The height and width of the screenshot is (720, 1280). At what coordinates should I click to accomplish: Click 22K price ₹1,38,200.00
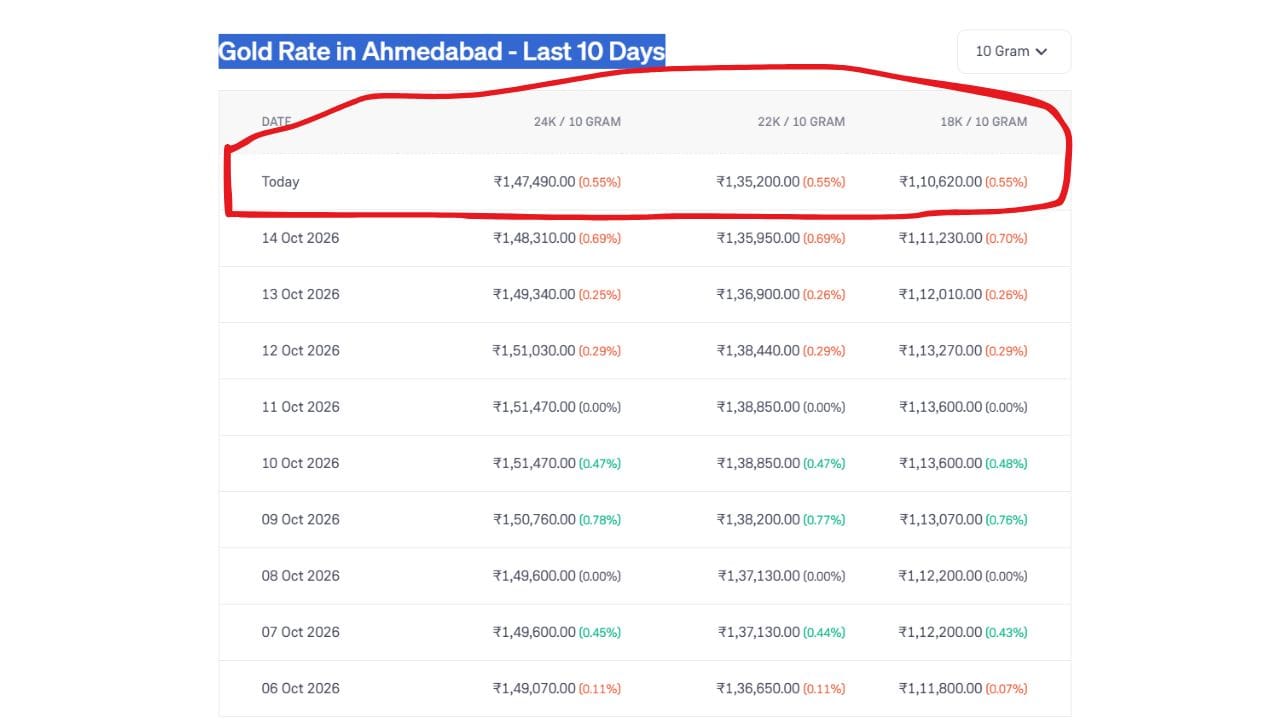pos(758,519)
